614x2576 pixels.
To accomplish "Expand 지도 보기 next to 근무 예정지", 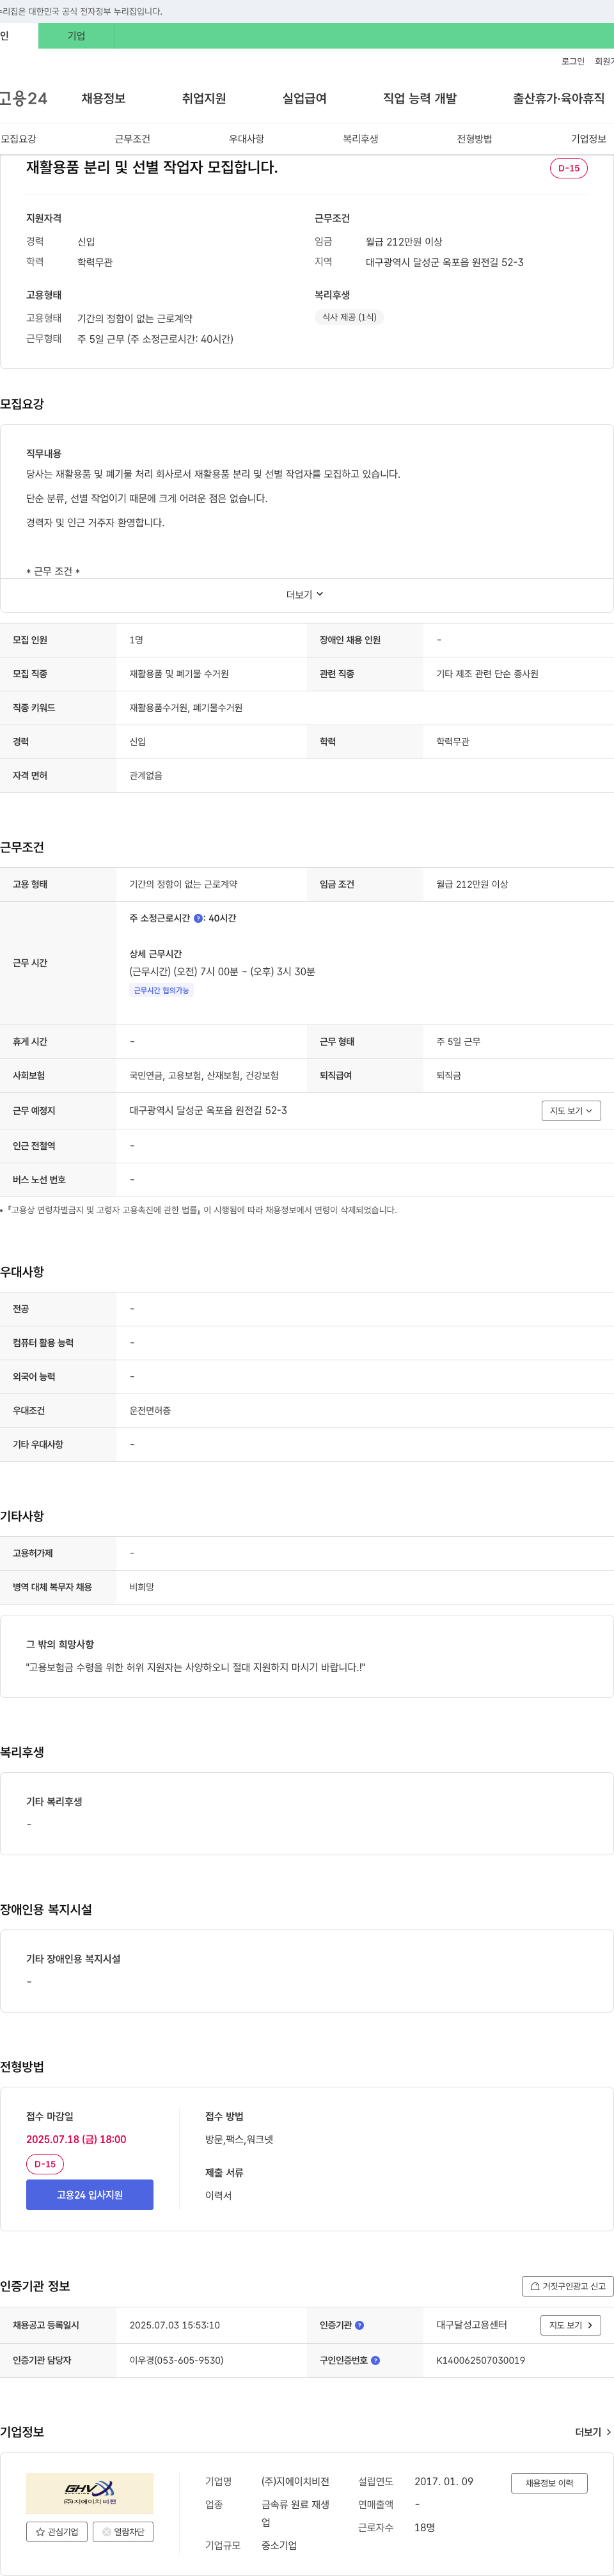I will (571, 1111).
